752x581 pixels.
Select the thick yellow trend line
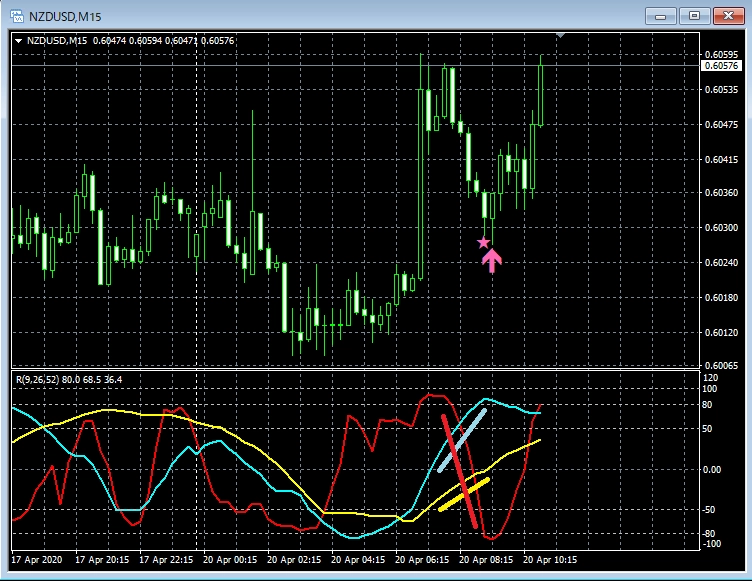[x=464, y=494]
